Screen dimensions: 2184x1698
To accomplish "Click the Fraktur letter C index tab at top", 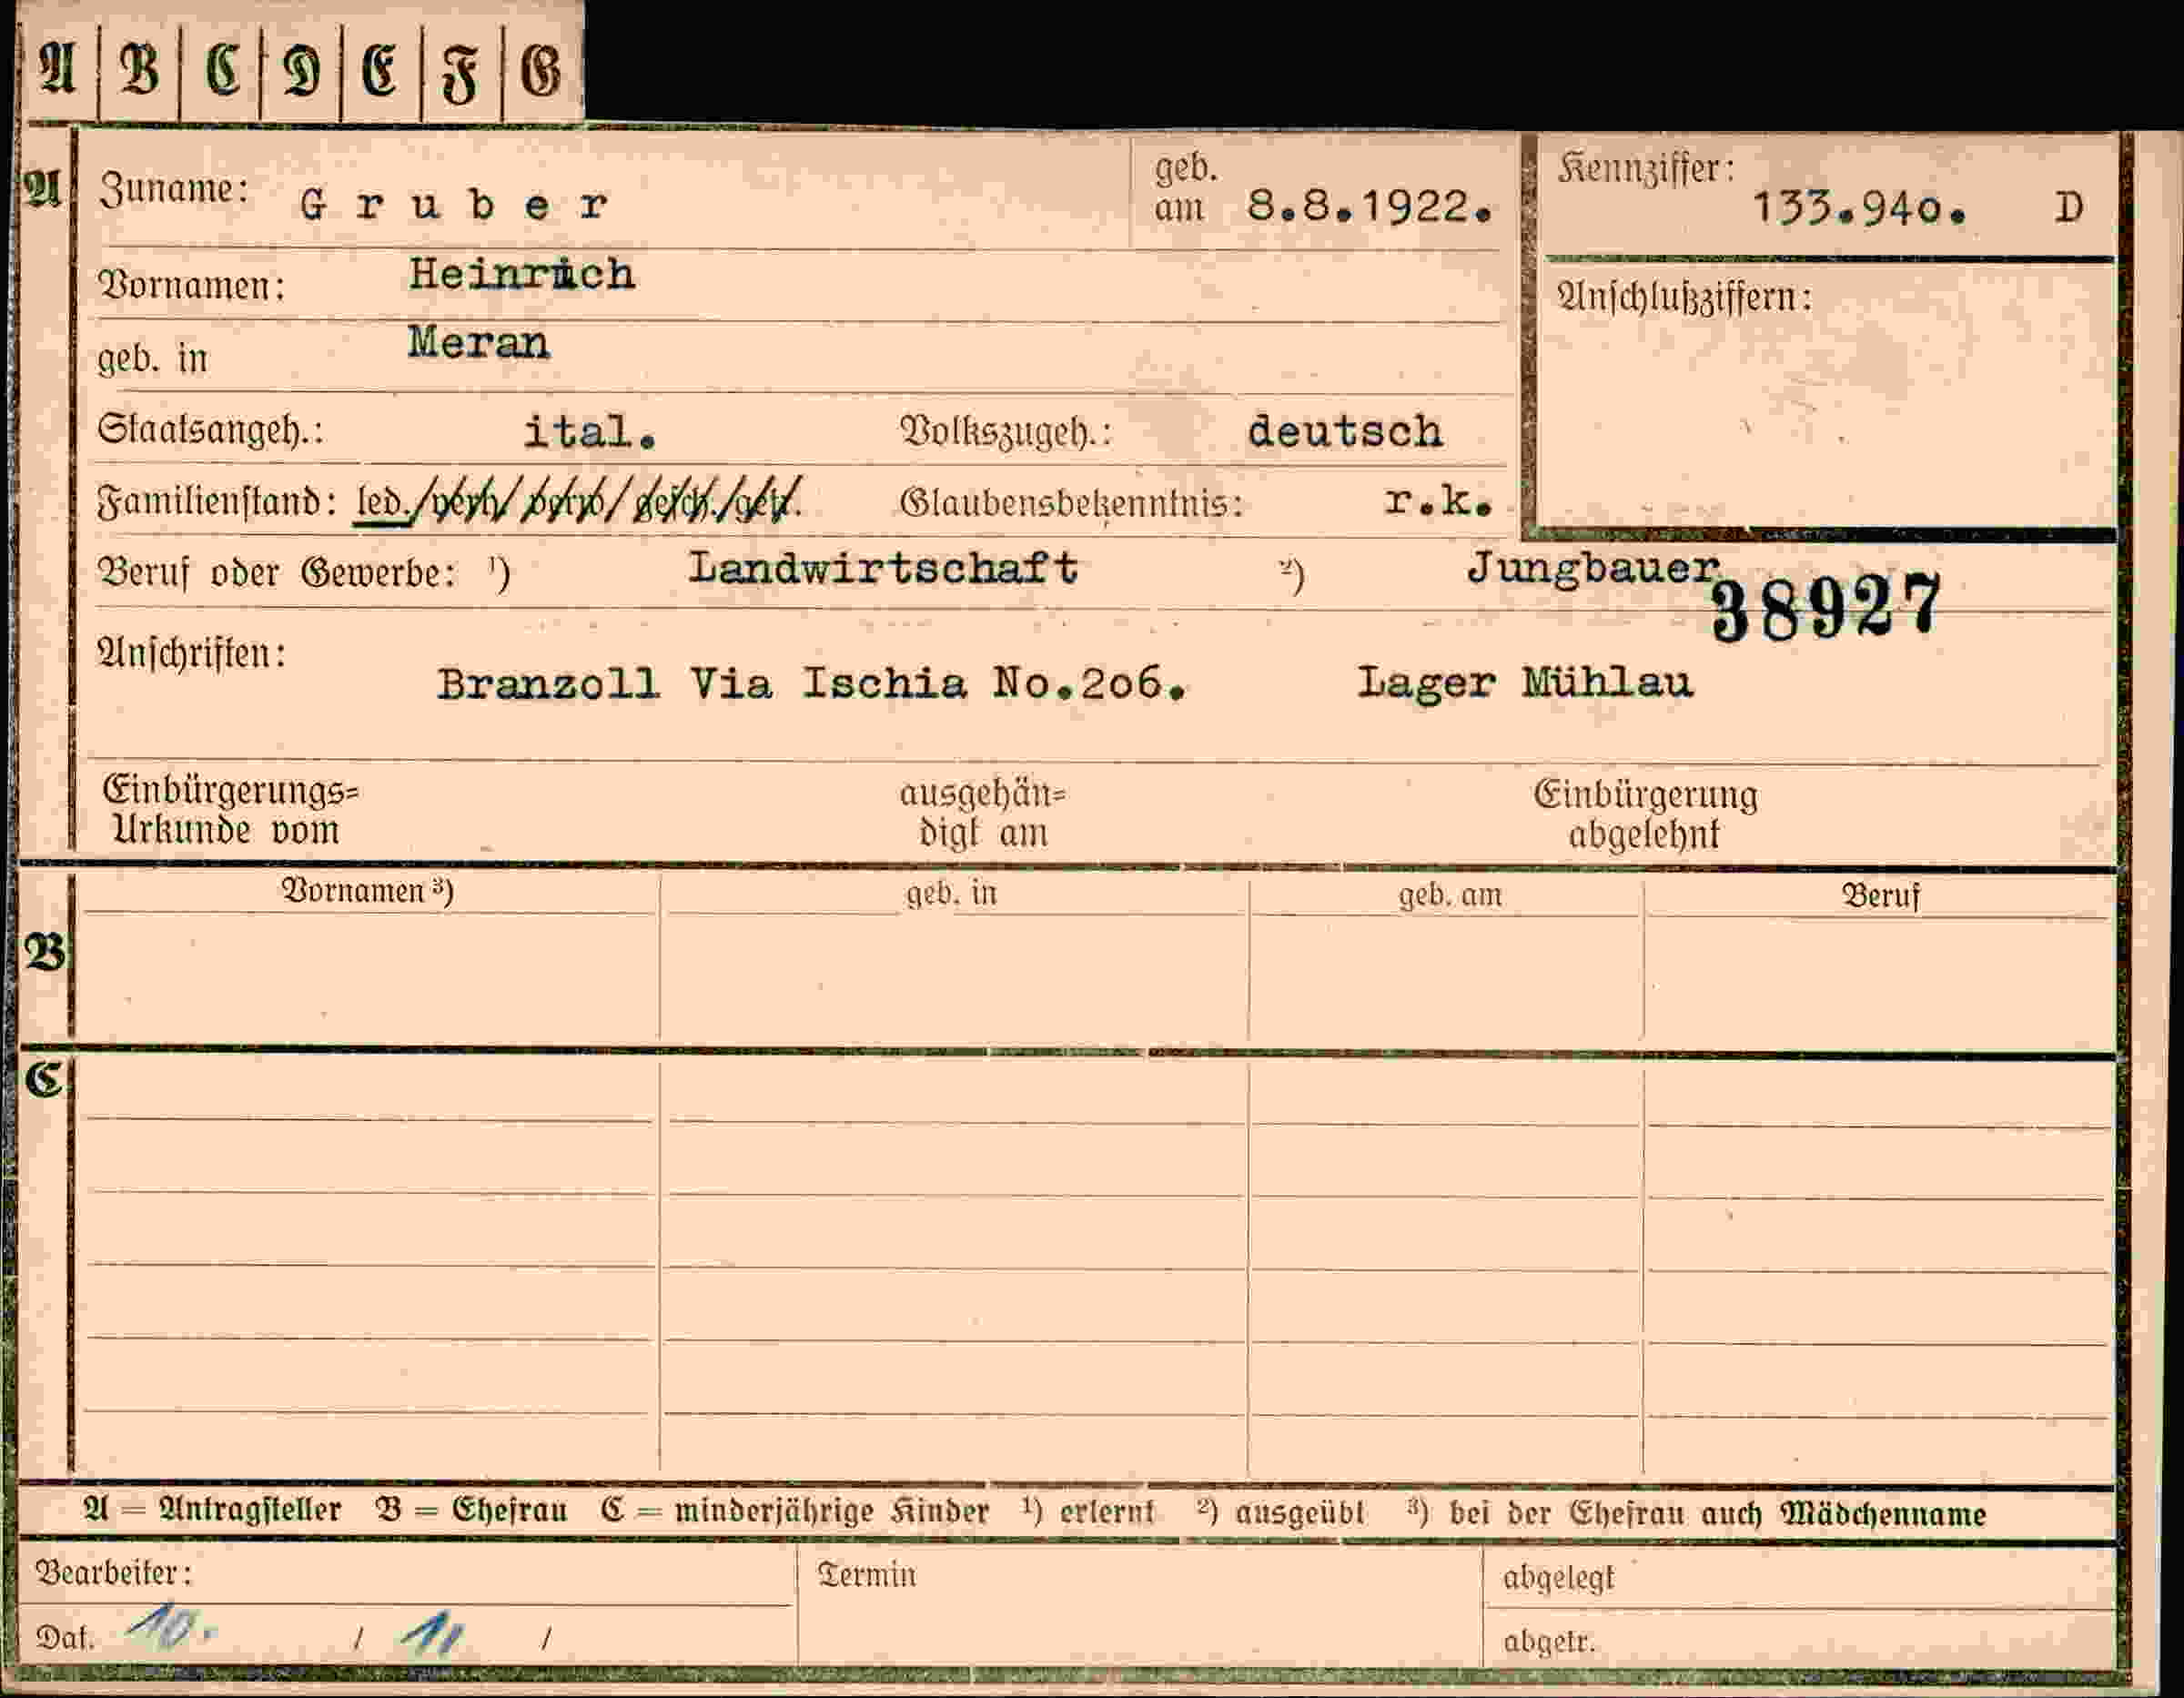I will (221, 72).
